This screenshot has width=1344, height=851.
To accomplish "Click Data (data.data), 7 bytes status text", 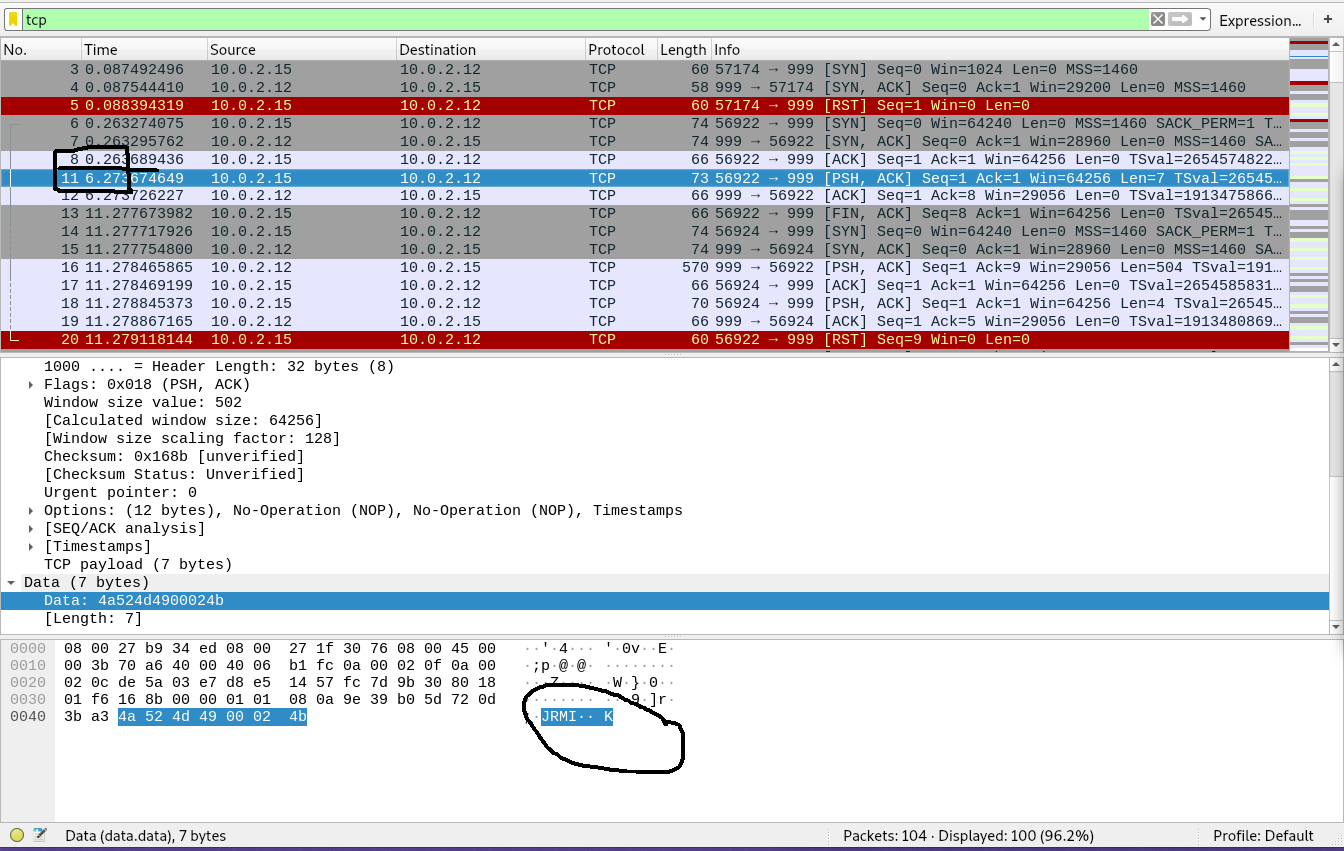I will tap(146, 836).
